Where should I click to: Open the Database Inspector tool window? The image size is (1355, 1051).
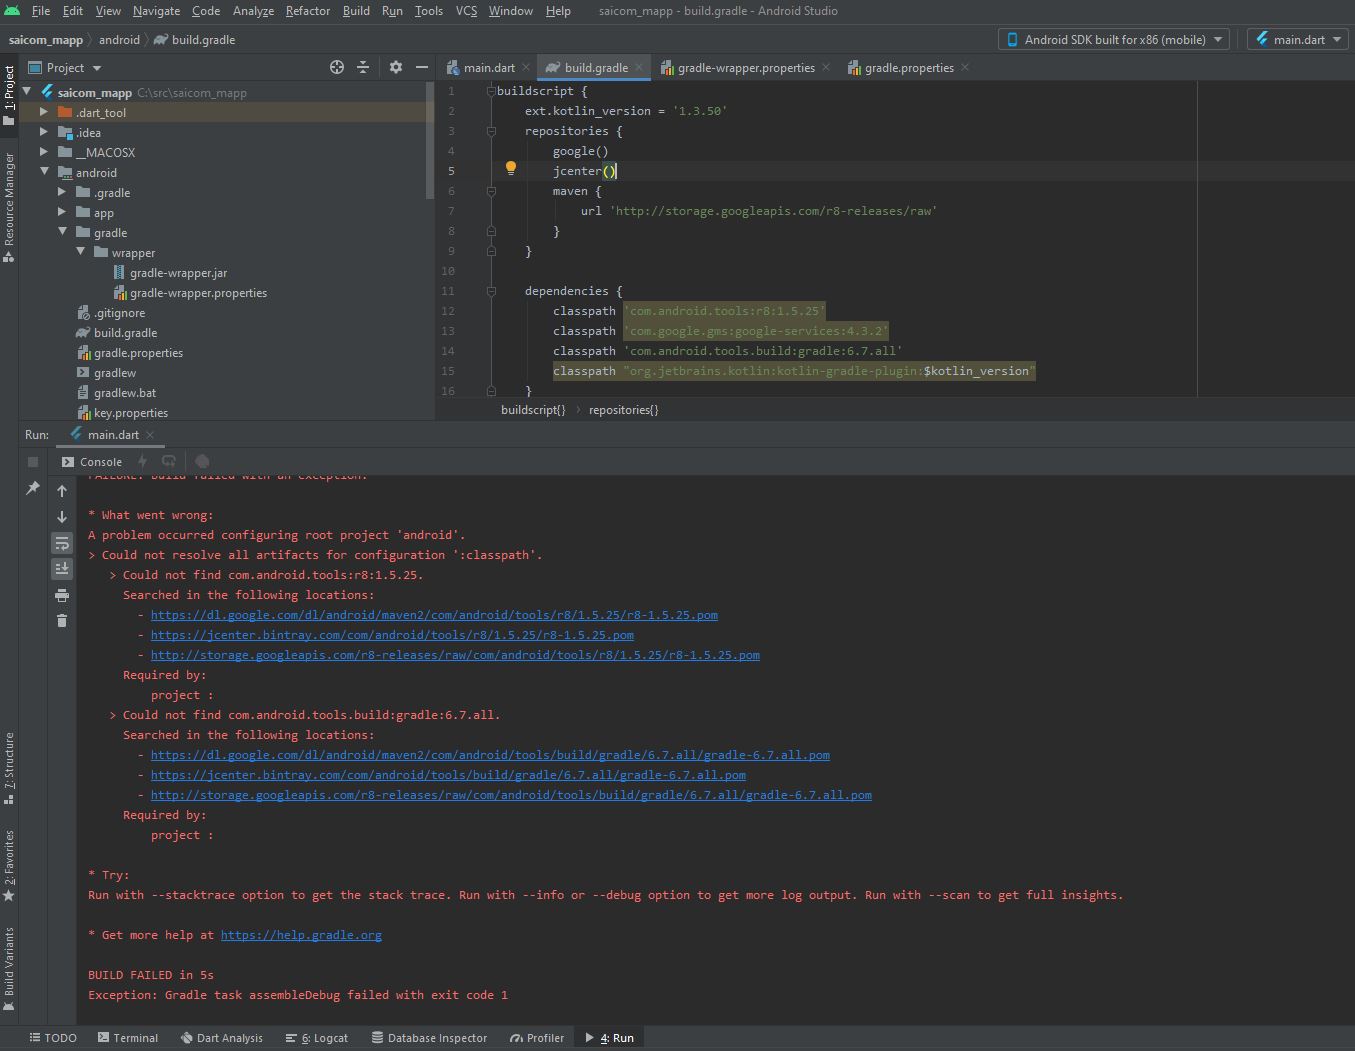(x=429, y=1038)
